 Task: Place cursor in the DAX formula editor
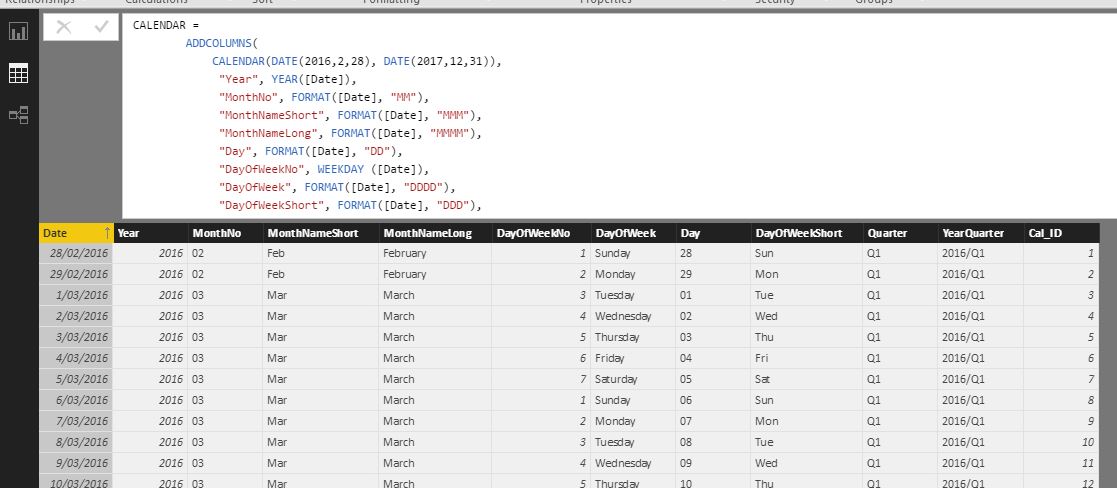tap(619, 115)
